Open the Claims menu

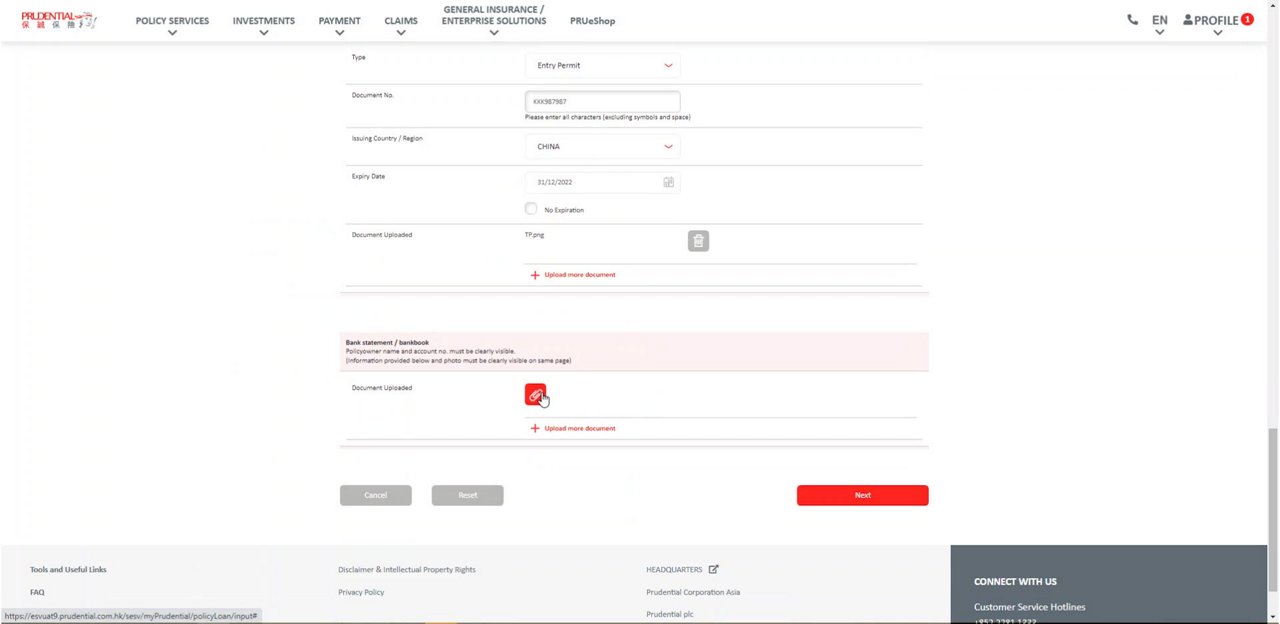[x=400, y=21]
